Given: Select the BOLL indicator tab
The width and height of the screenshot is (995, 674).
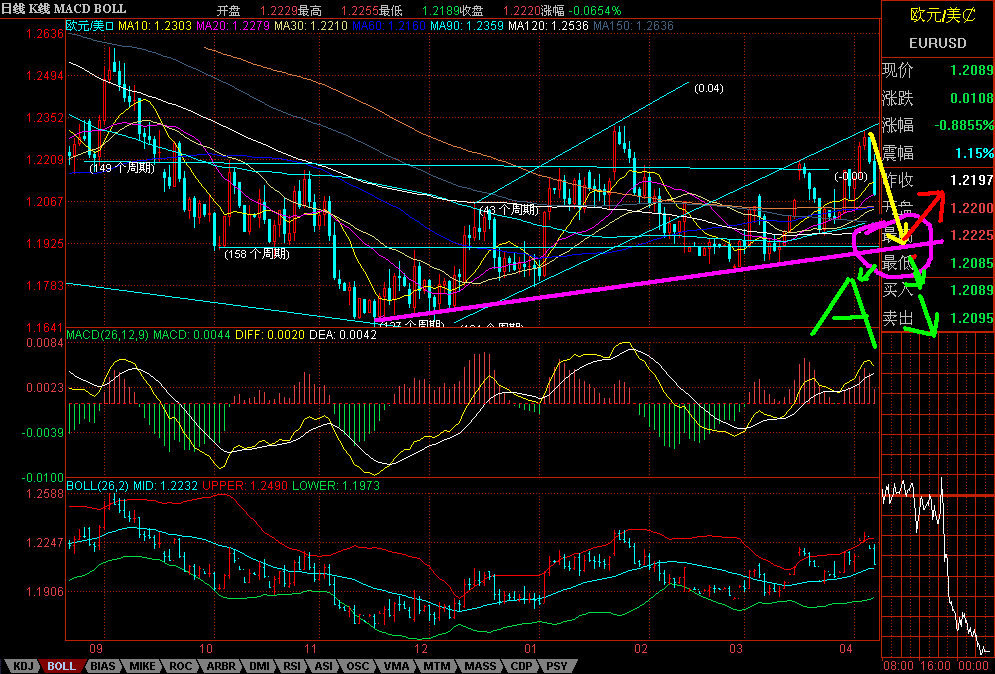Looking at the screenshot, I should (x=62, y=666).
